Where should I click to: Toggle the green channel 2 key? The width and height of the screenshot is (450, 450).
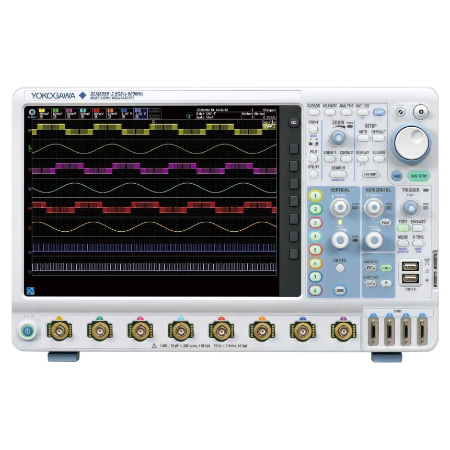click(x=315, y=209)
